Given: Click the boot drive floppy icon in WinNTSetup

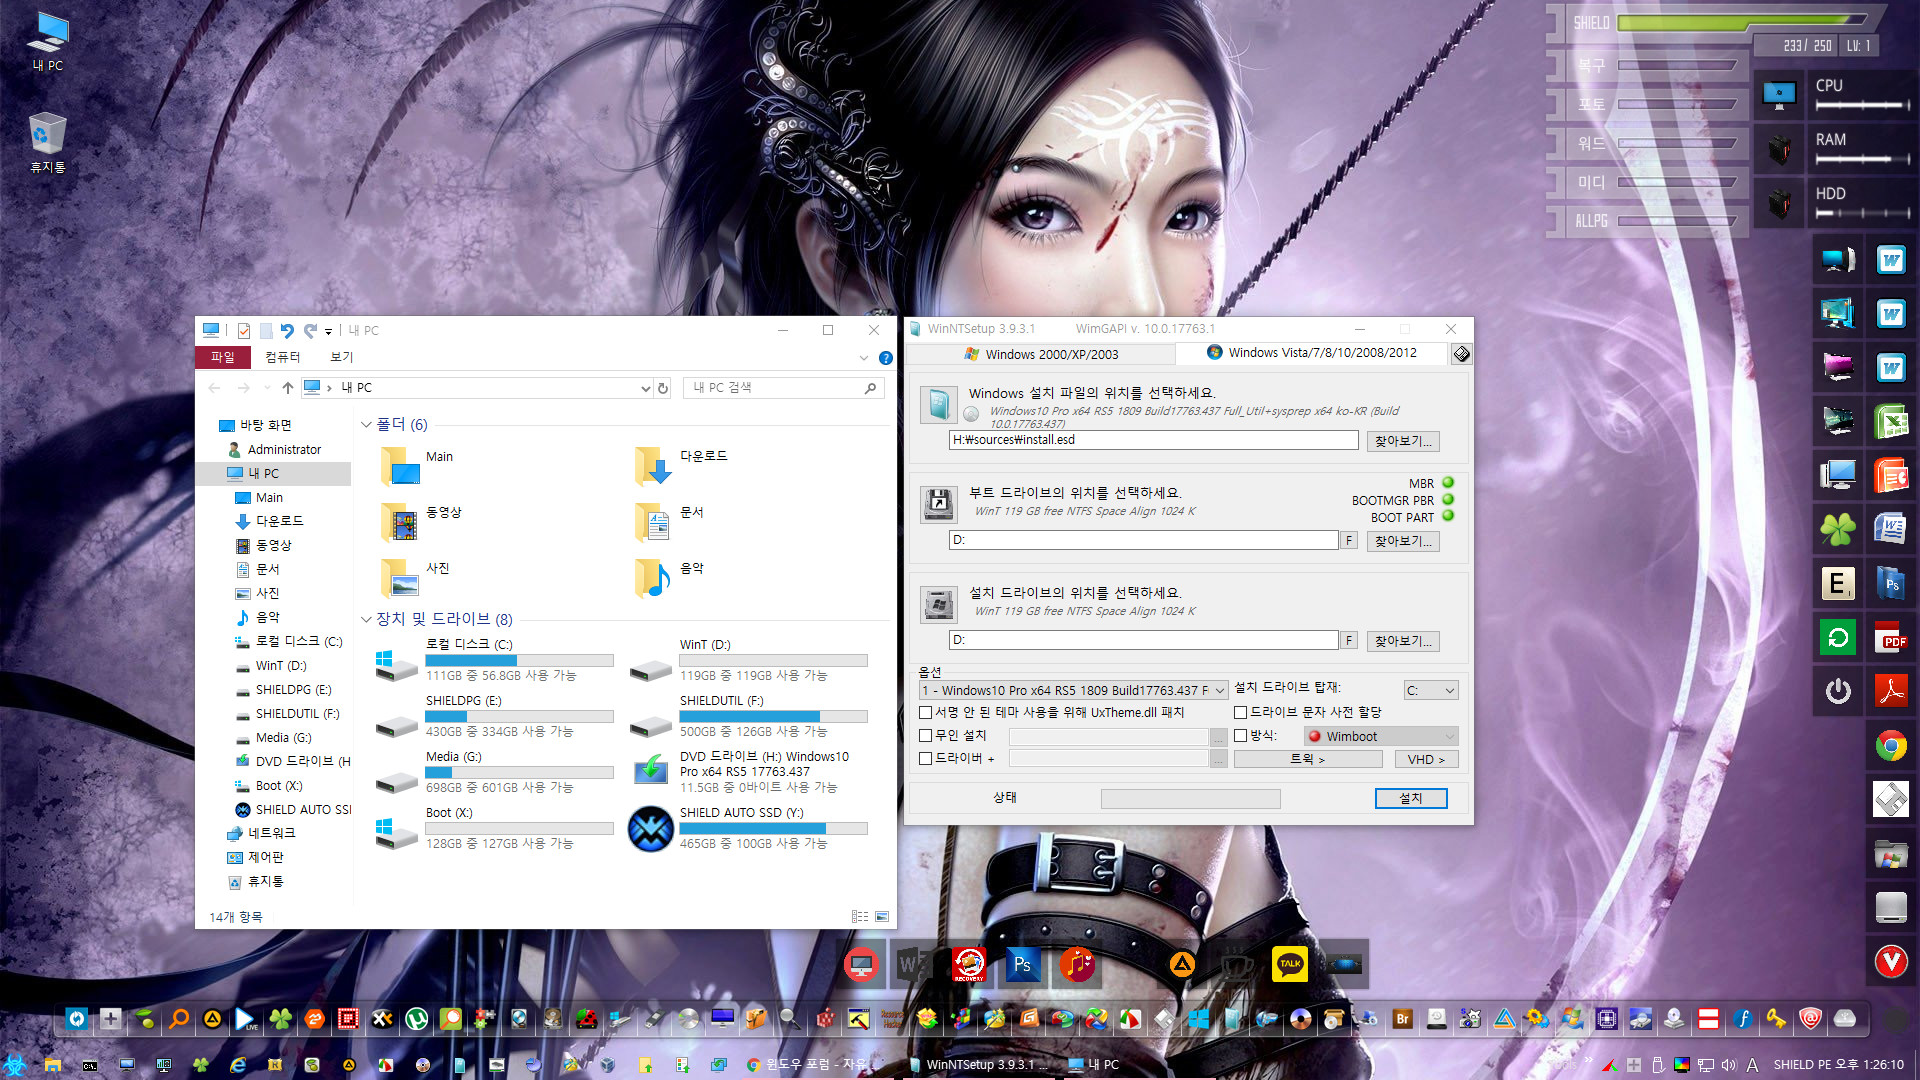Looking at the screenshot, I should (938, 504).
